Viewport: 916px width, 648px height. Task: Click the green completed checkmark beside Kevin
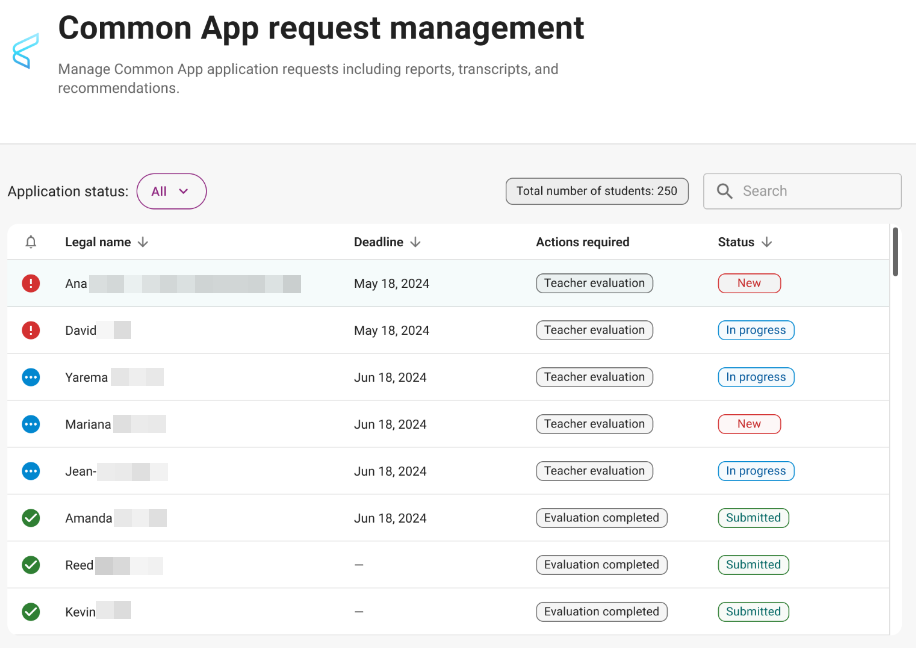click(x=30, y=611)
